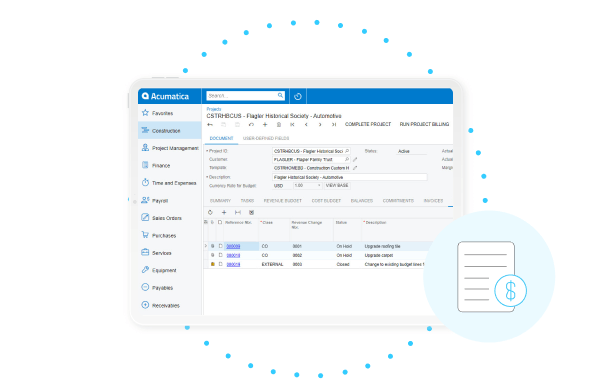Open Time and Expenses workspace

click(170, 183)
